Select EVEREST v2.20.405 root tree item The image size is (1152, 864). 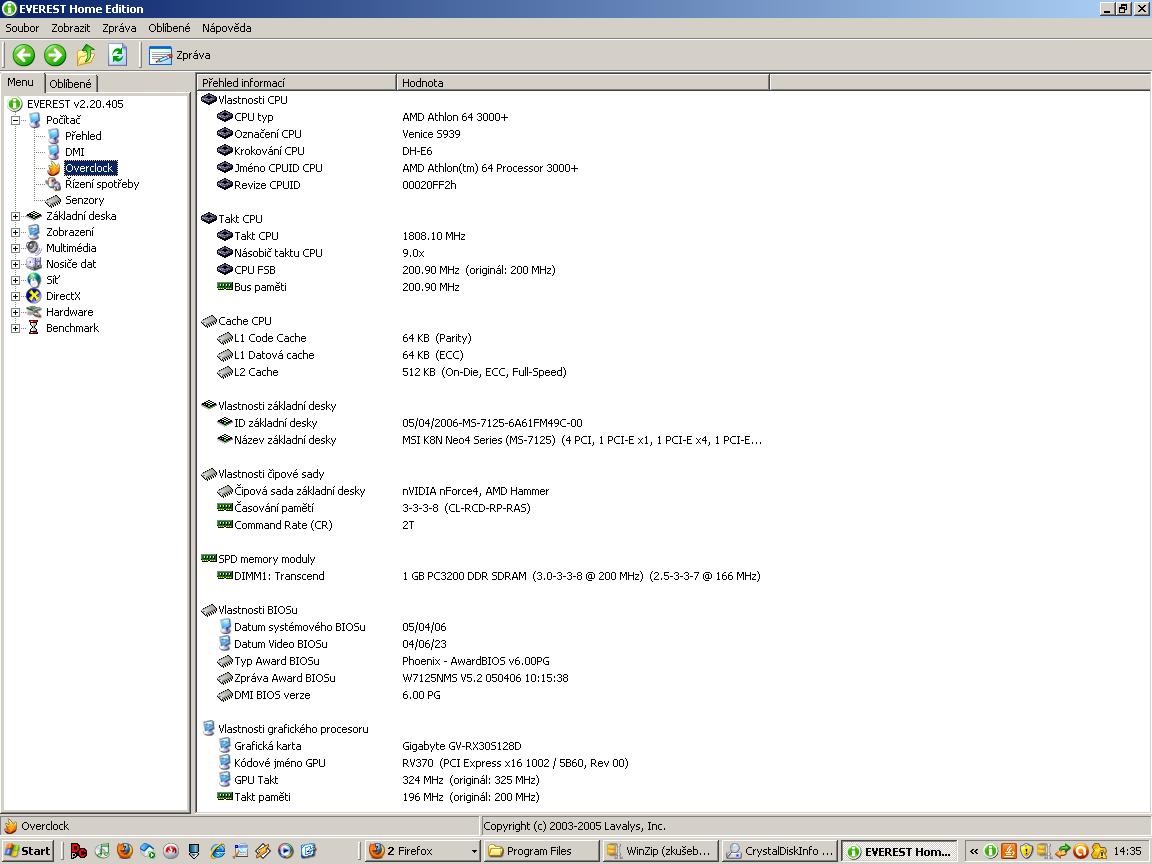[75, 104]
